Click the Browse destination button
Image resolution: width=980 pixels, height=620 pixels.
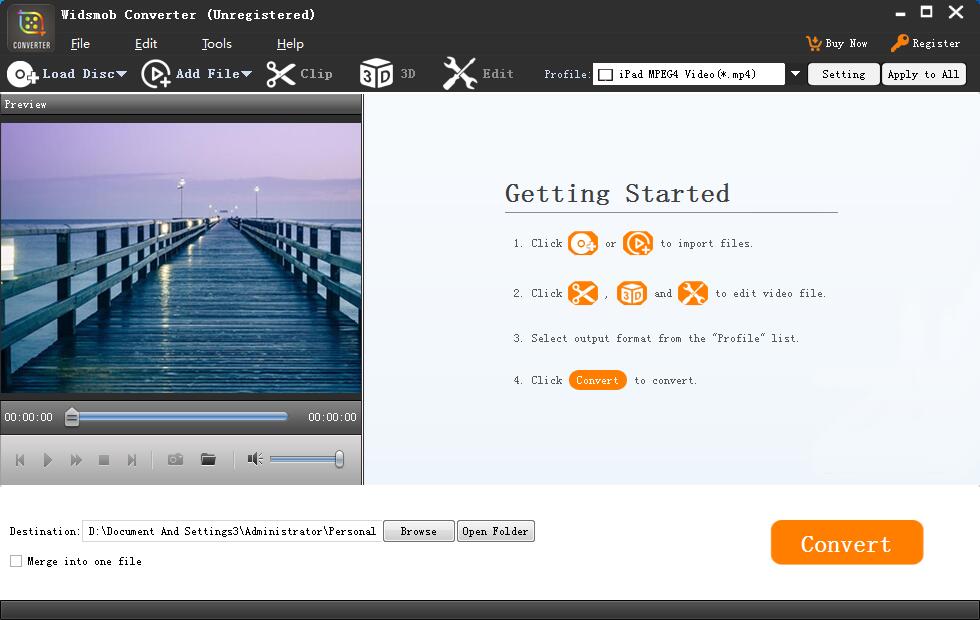[419, 531]
